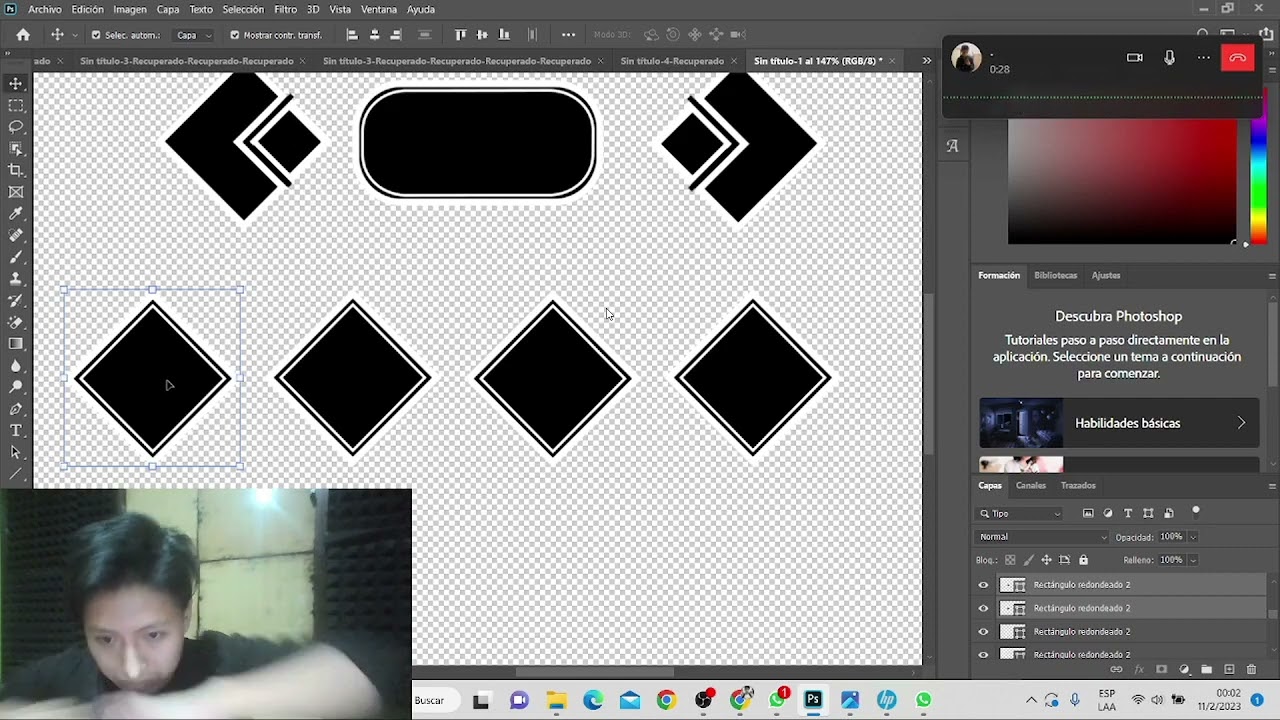The height and width of the screenshot is (720, 1280).
Task: Create a new fill or adjustment layer
Action: click(1184, 669)
